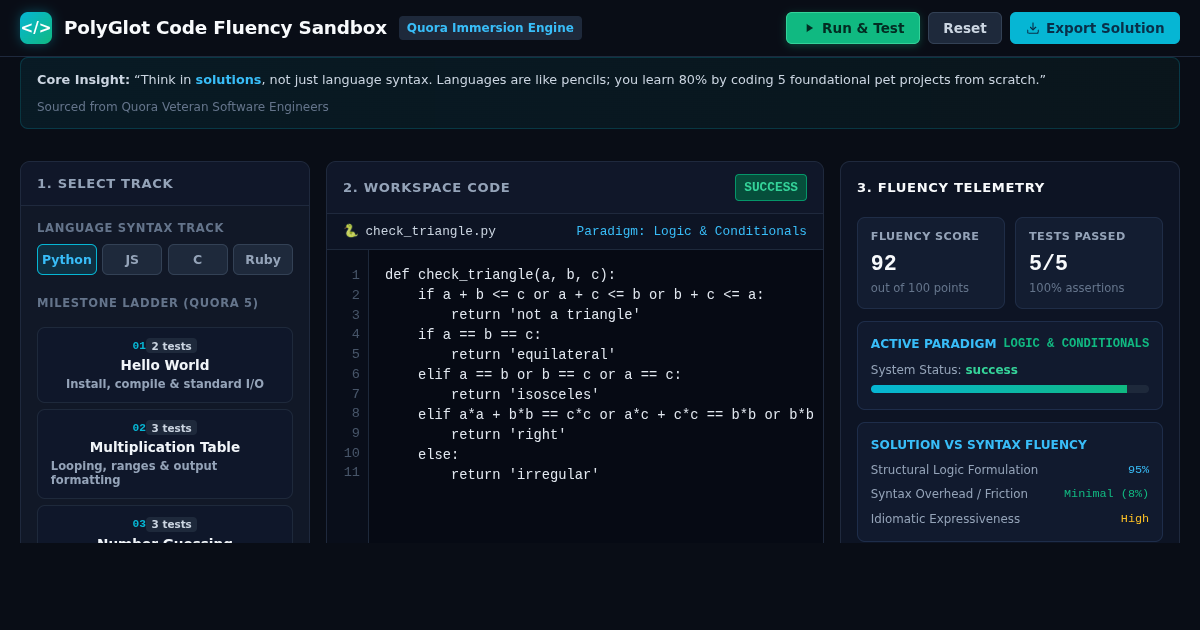Click the '3 tests' badge on Multiplication Table
The height and width of the screenshot is (630, 1200).
coord(171,428)
